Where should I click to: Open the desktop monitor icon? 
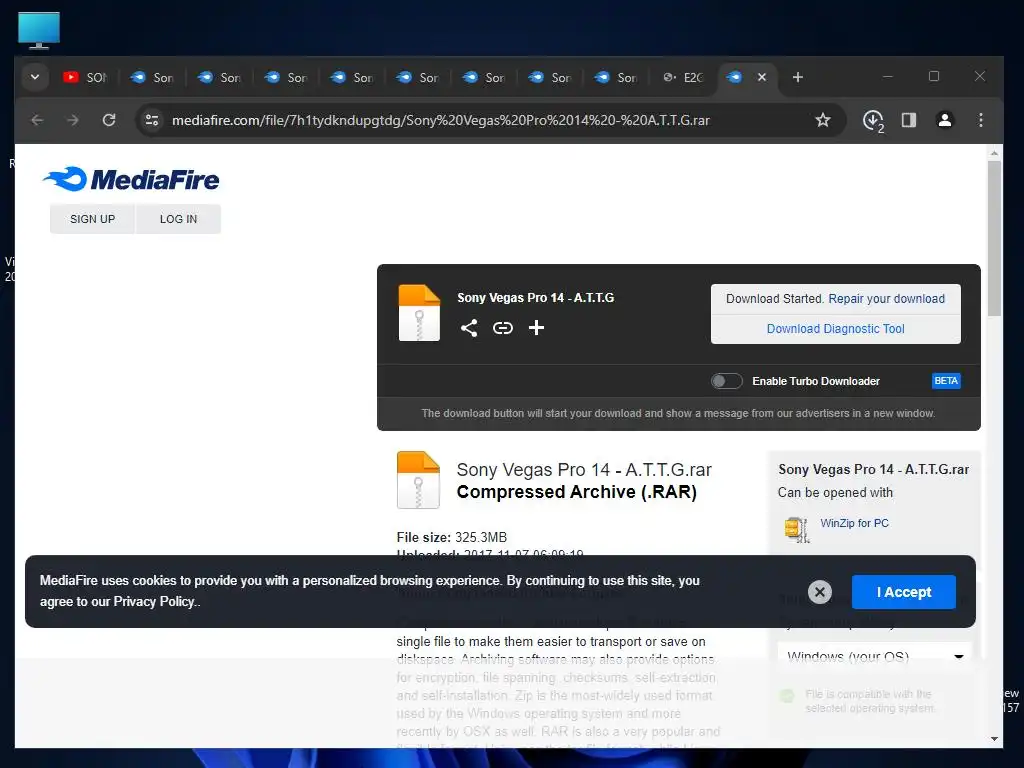point(39,30)
